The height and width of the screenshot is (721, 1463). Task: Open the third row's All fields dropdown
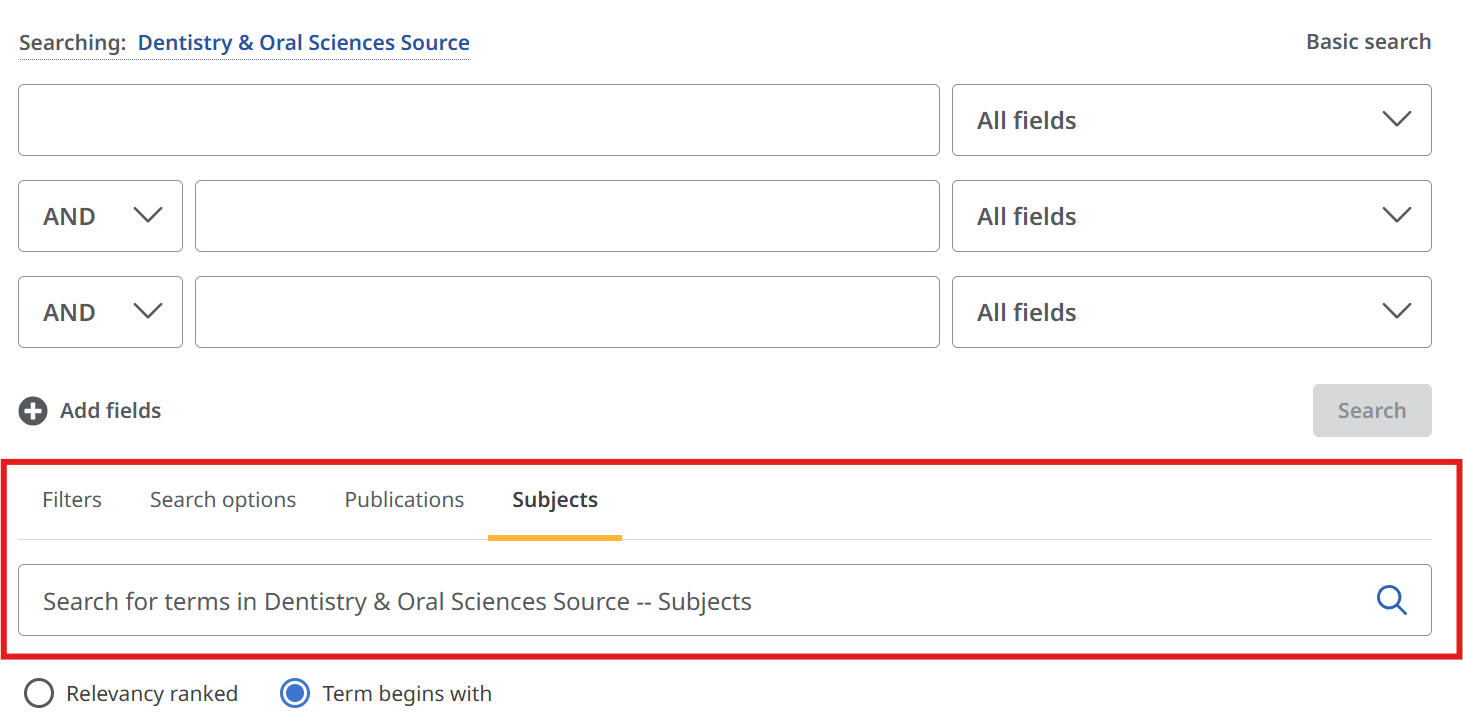tap(1191, 312)
